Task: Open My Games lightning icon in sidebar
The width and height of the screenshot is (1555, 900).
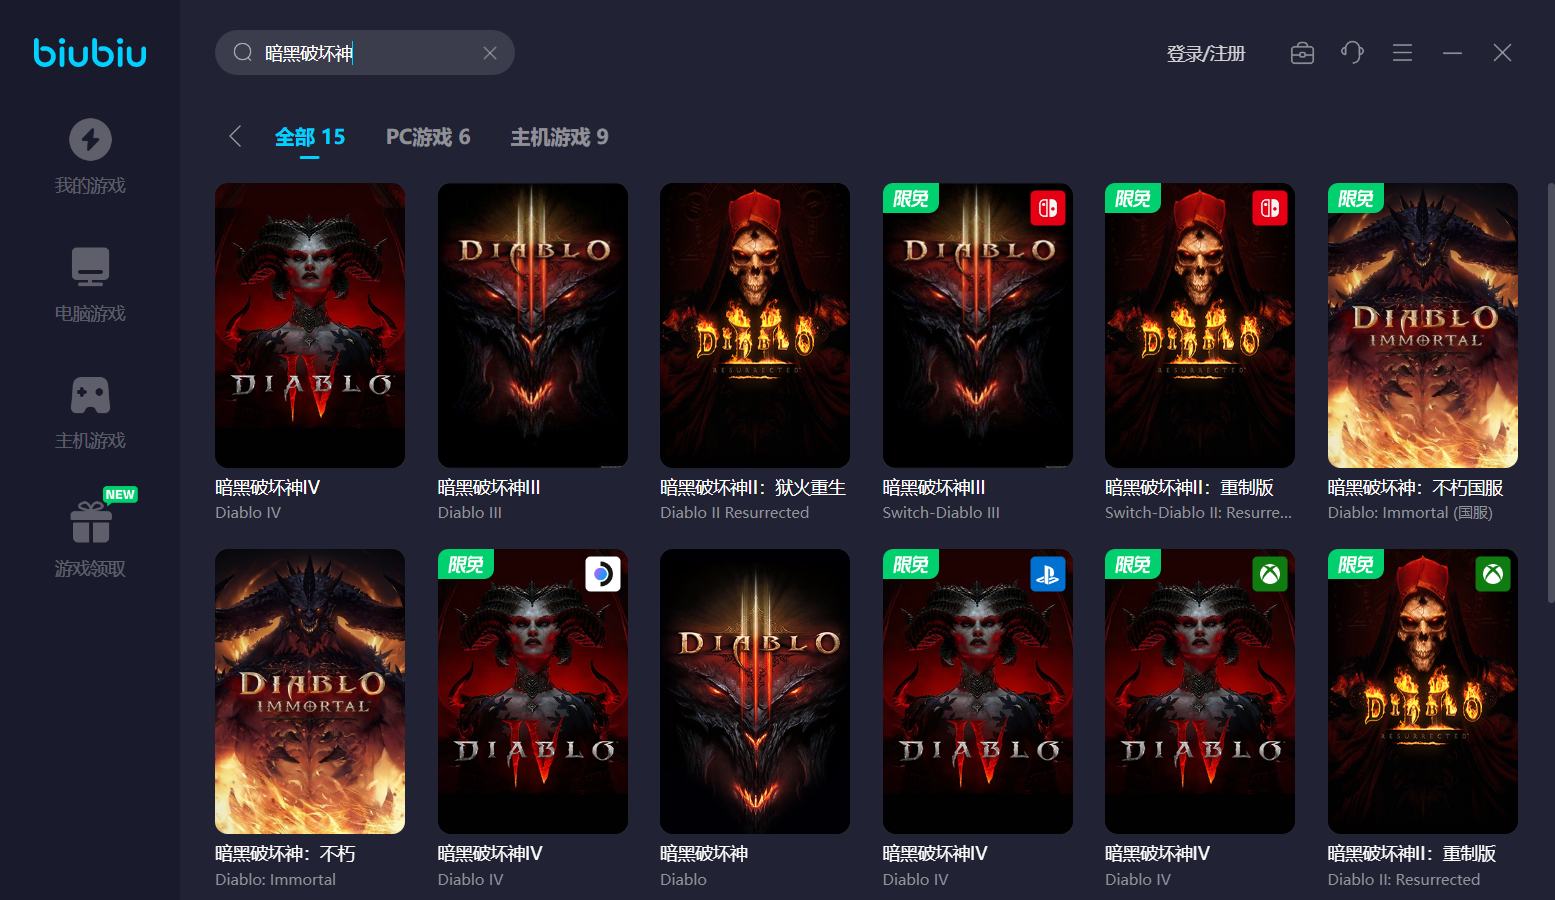Action: (90, 140)
